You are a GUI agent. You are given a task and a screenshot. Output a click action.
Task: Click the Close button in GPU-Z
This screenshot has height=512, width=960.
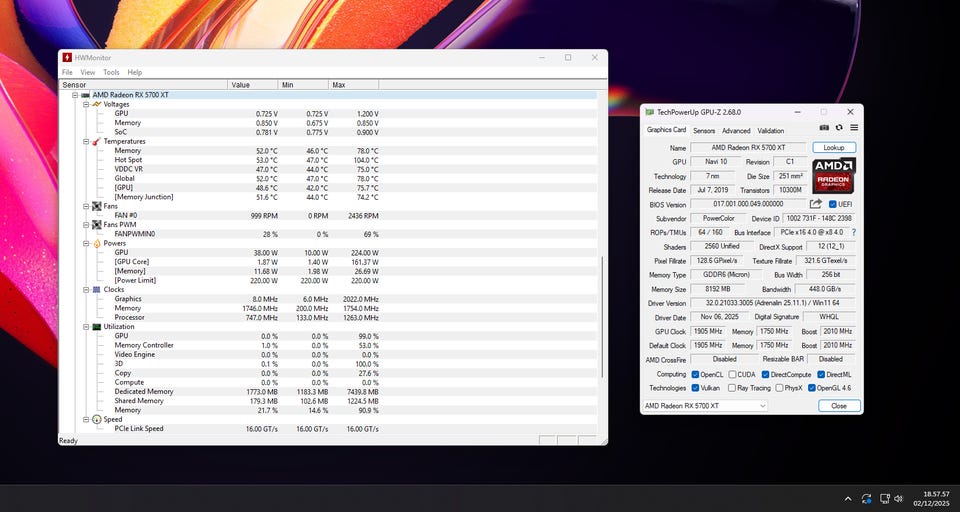click(x=838, y=406)
